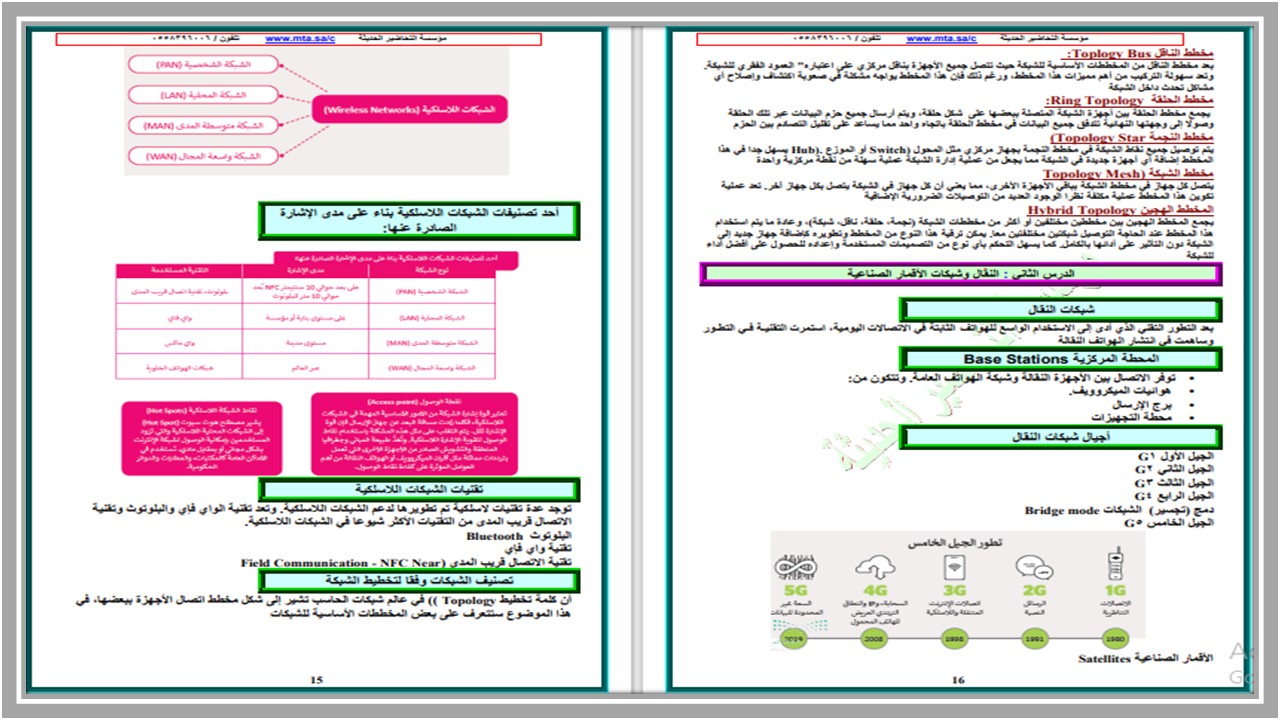Screen dimensions: 1280x720
Task: Click the 'Ring Topology' heading
Action: pyautogui.click(x=1130, y=101)
